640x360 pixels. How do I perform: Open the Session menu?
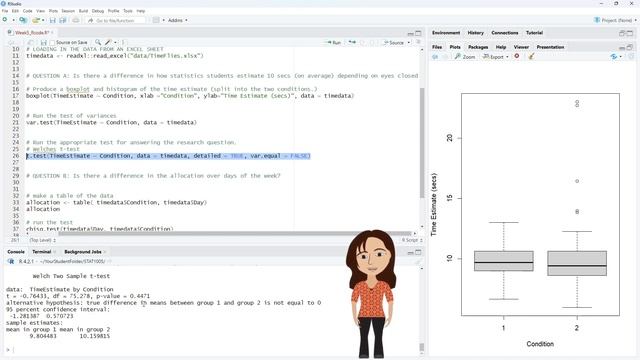tap(68, 11)
